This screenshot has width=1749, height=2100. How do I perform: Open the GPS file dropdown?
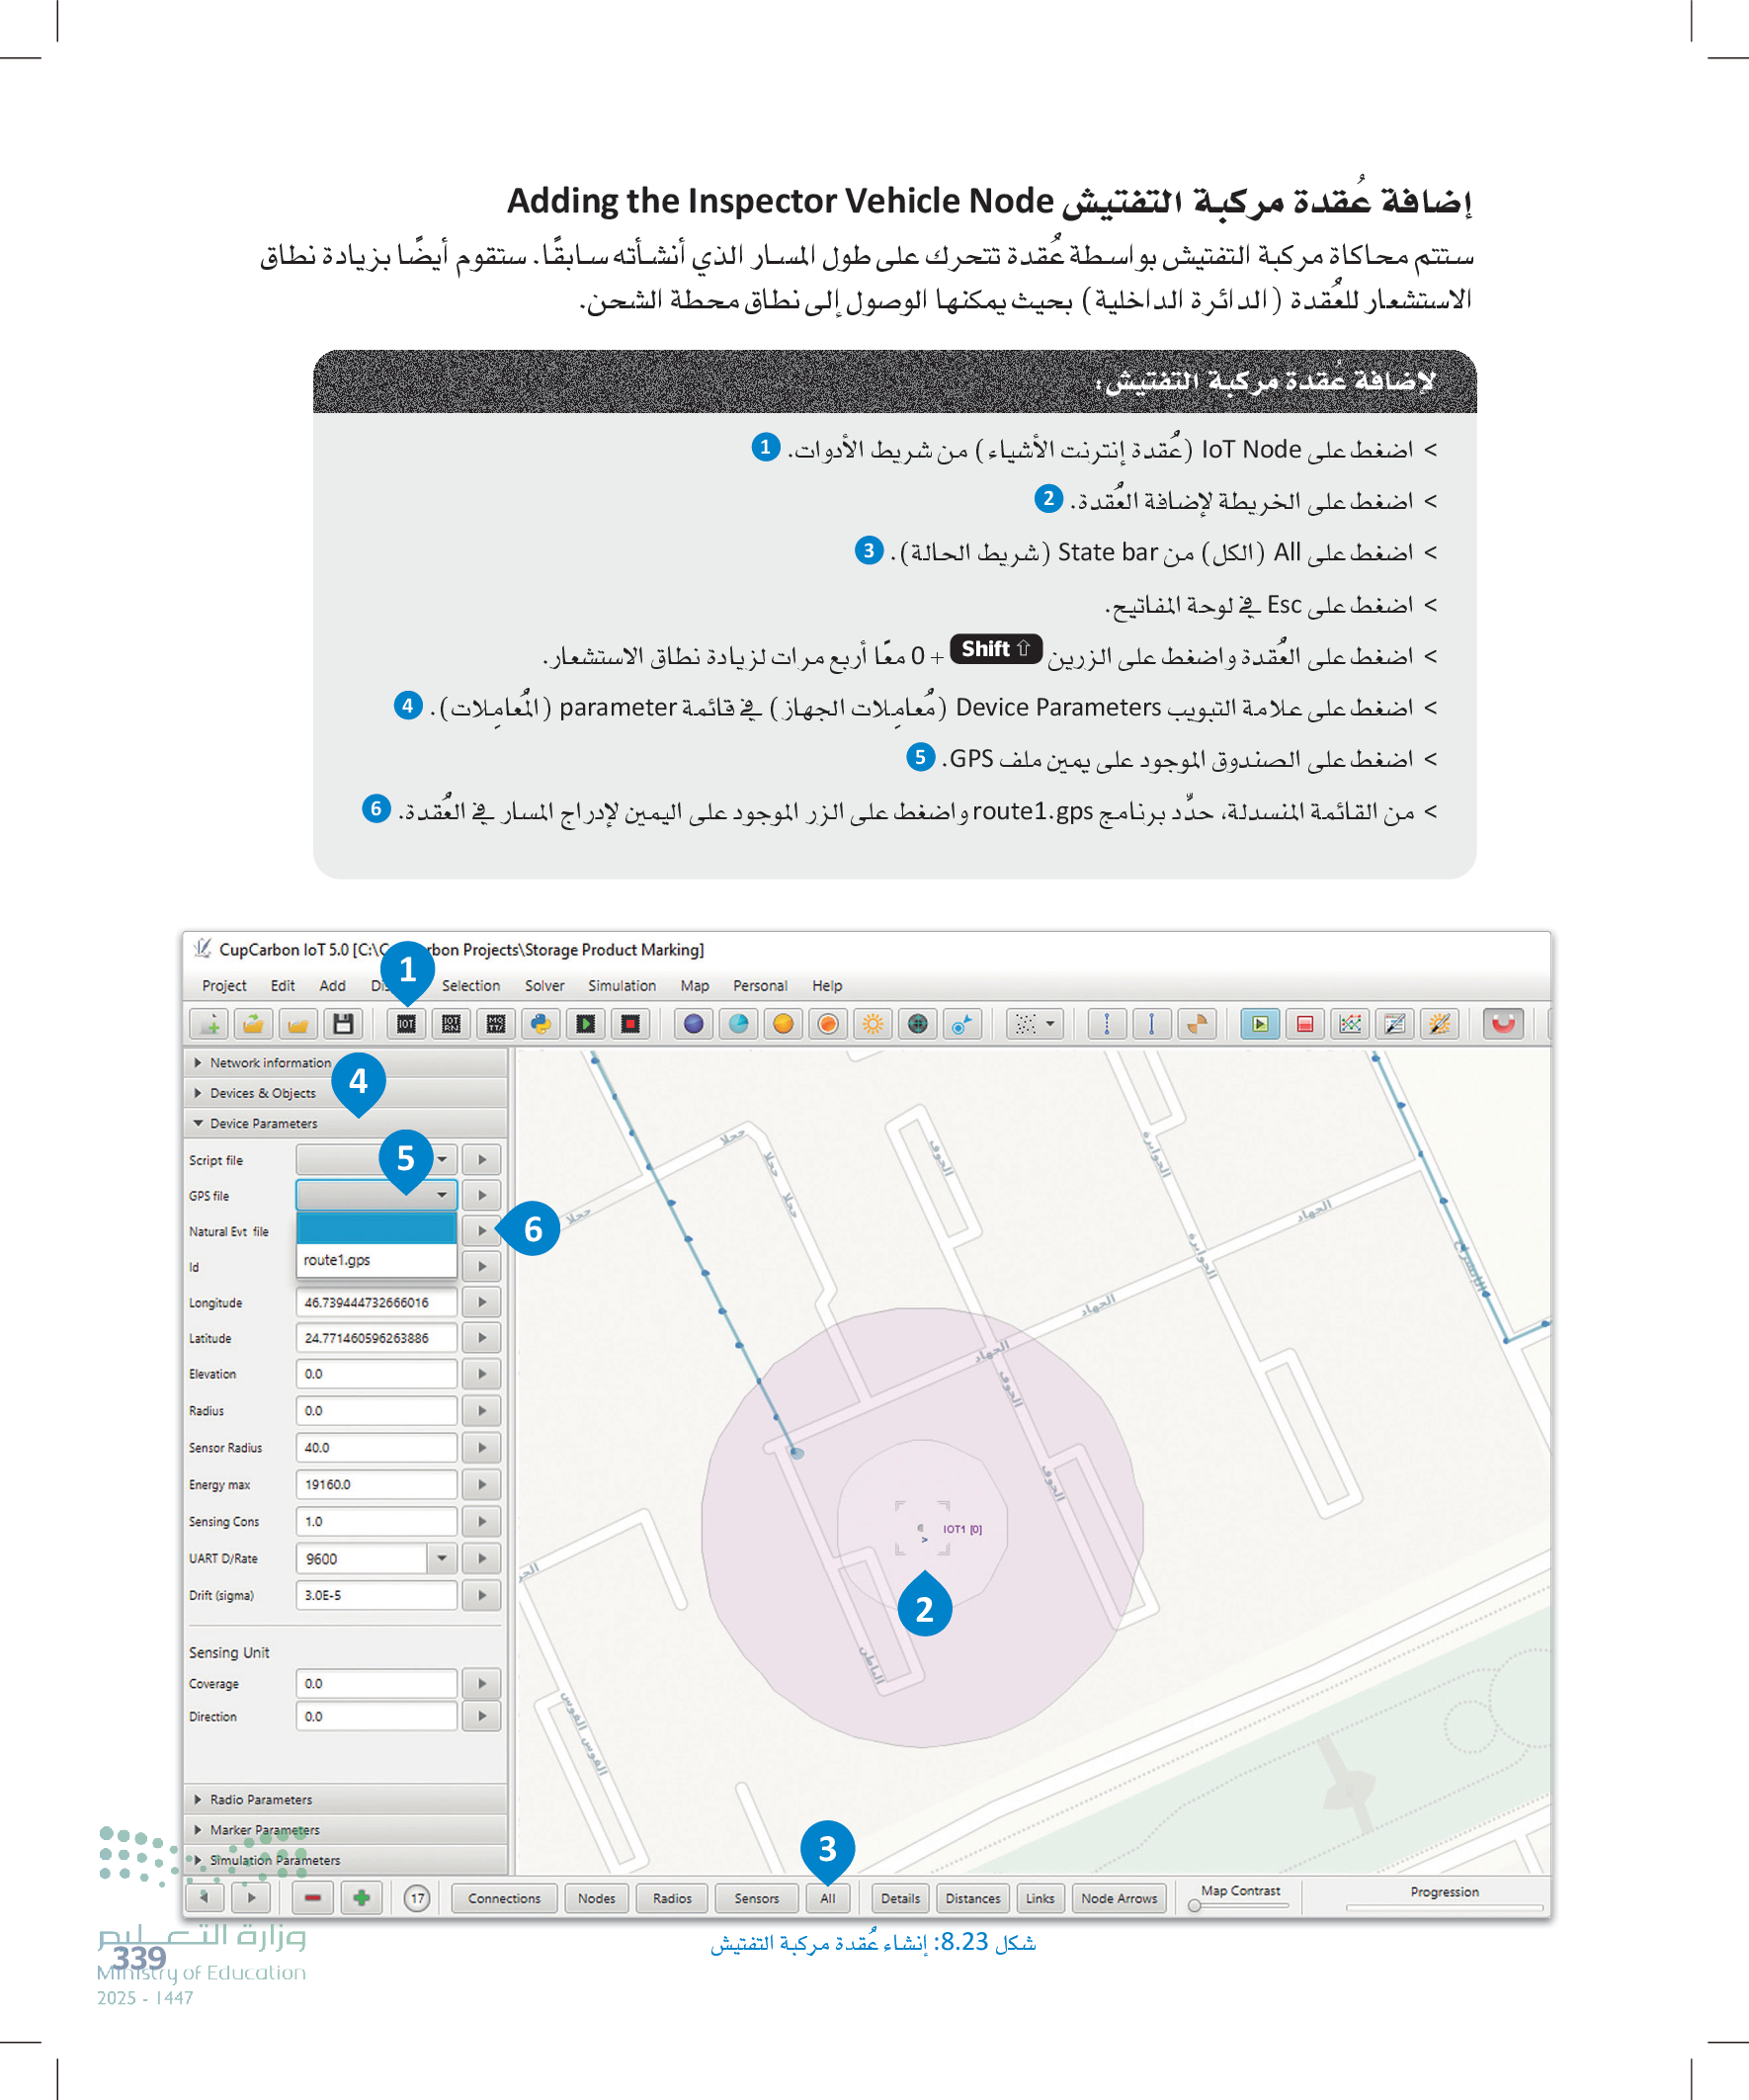441,1195
